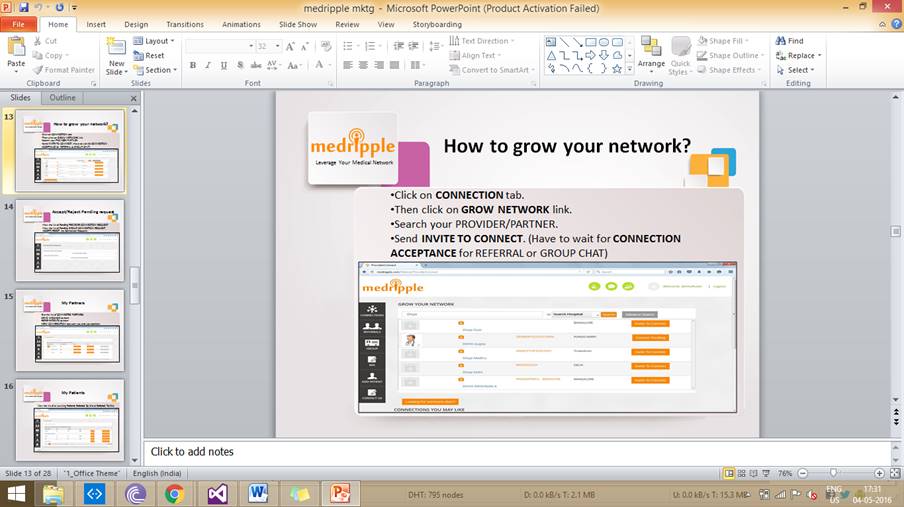This screenshot has width=904, height=507.
Task: Switch to Slide Sorter view in status bar
Action: click(x=743, y=473)
